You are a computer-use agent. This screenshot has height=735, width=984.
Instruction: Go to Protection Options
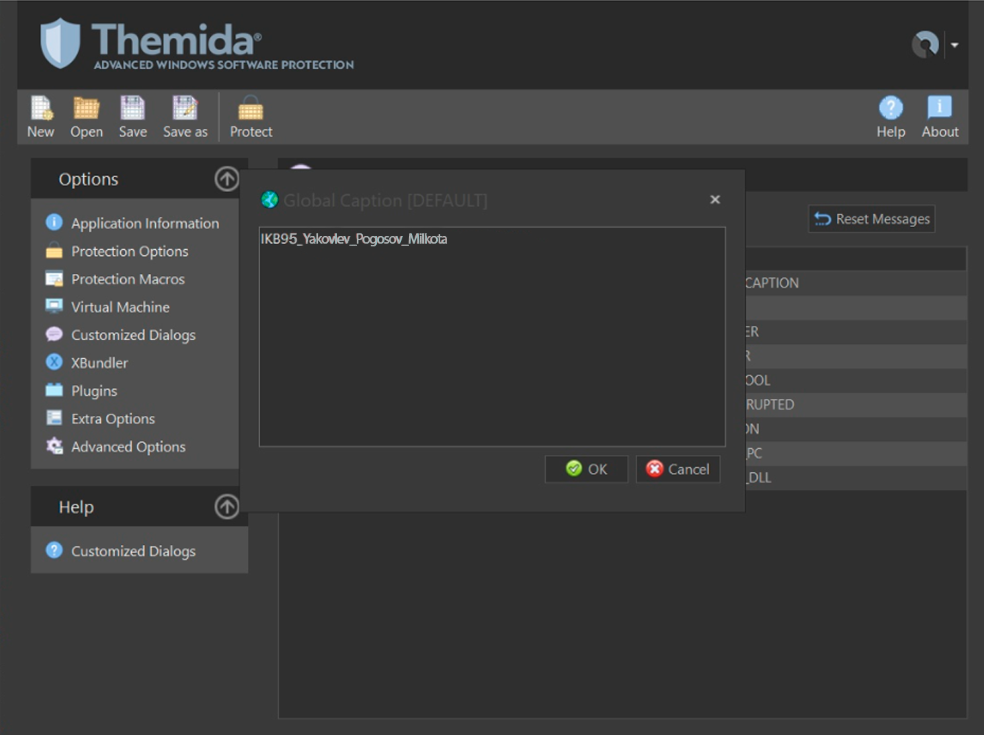coord(130,251)
